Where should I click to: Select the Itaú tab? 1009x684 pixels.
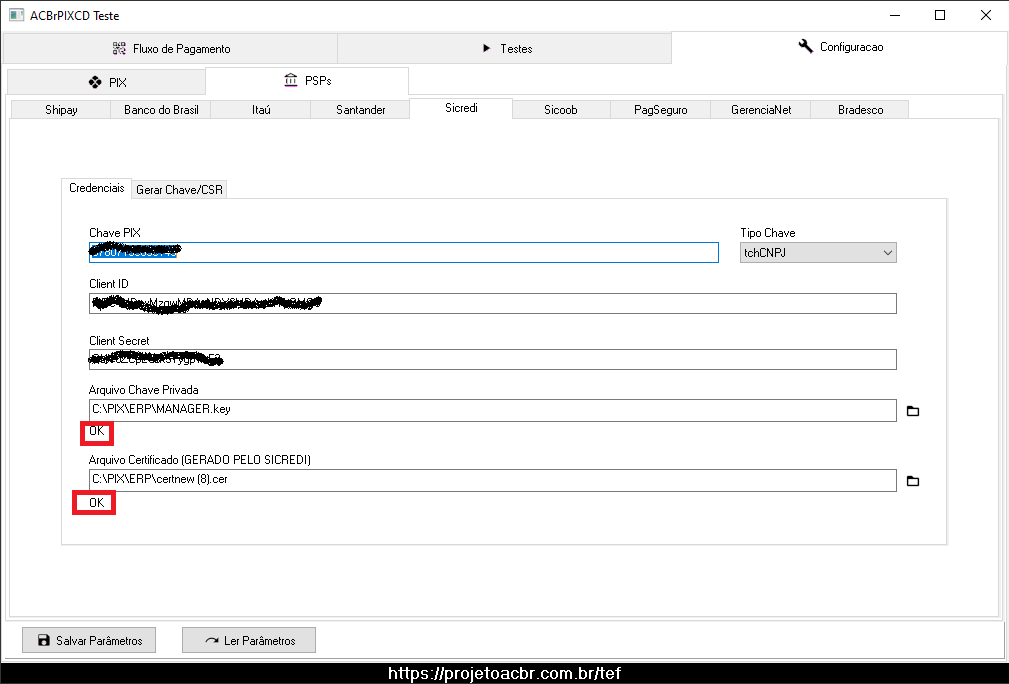click(x=261, y=110)
